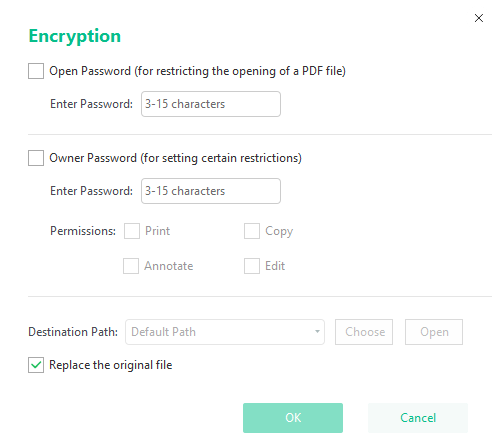Close the Encryption dialog with the X icon
The image size is (492, 447).
coord(479,18)
